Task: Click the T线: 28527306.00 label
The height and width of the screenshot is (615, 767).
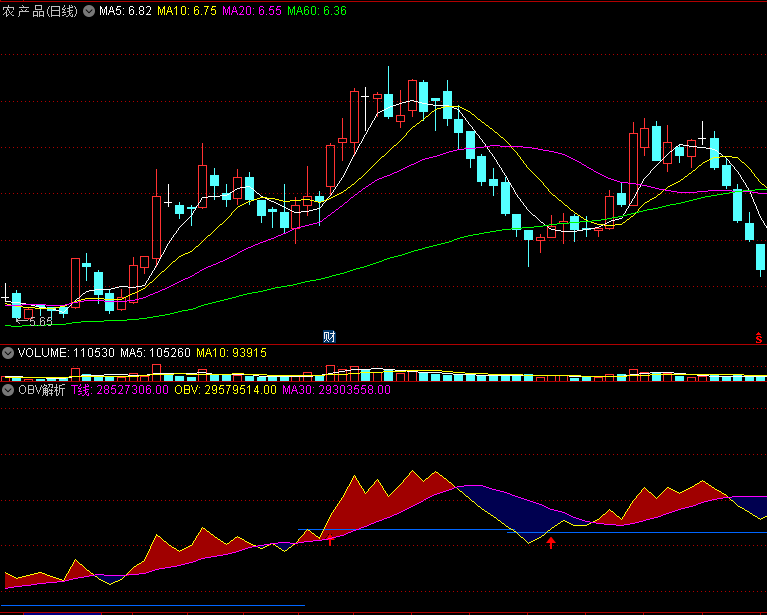Action: (x=120, y=390)
